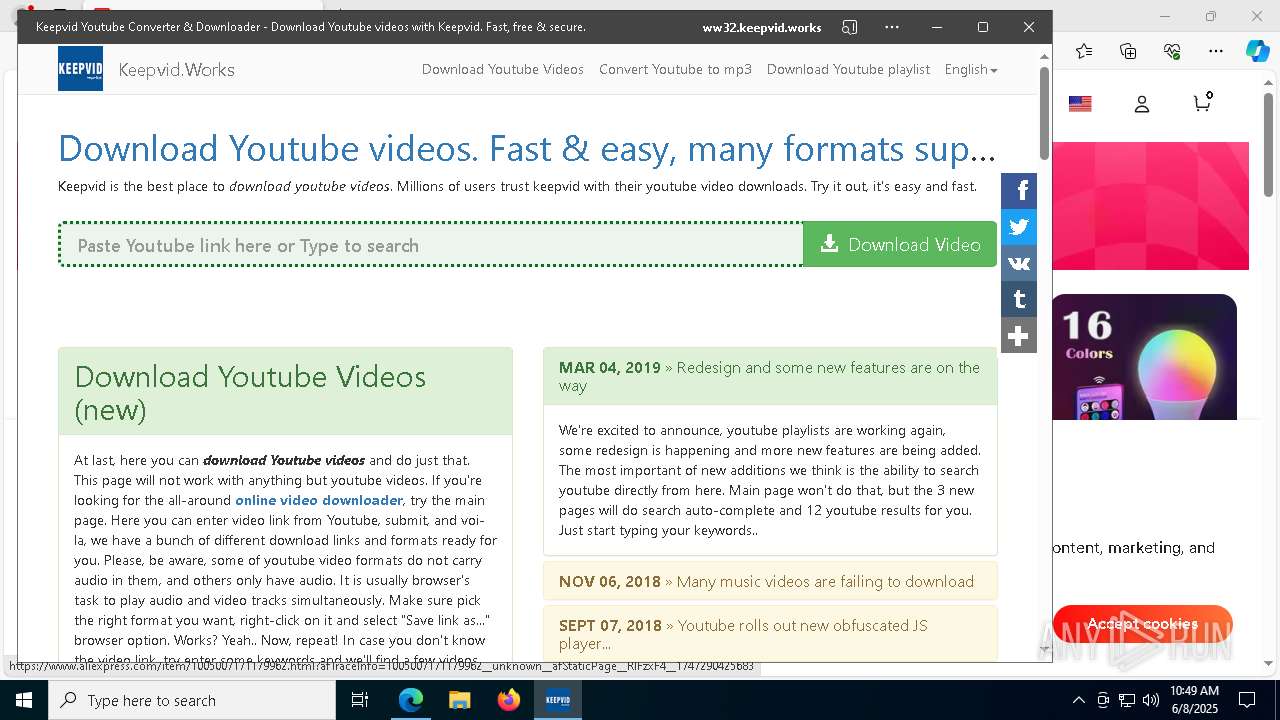Click the pink banner ad image
This screenshot has width=1280, height=720.
click(x=1150, y=206)
